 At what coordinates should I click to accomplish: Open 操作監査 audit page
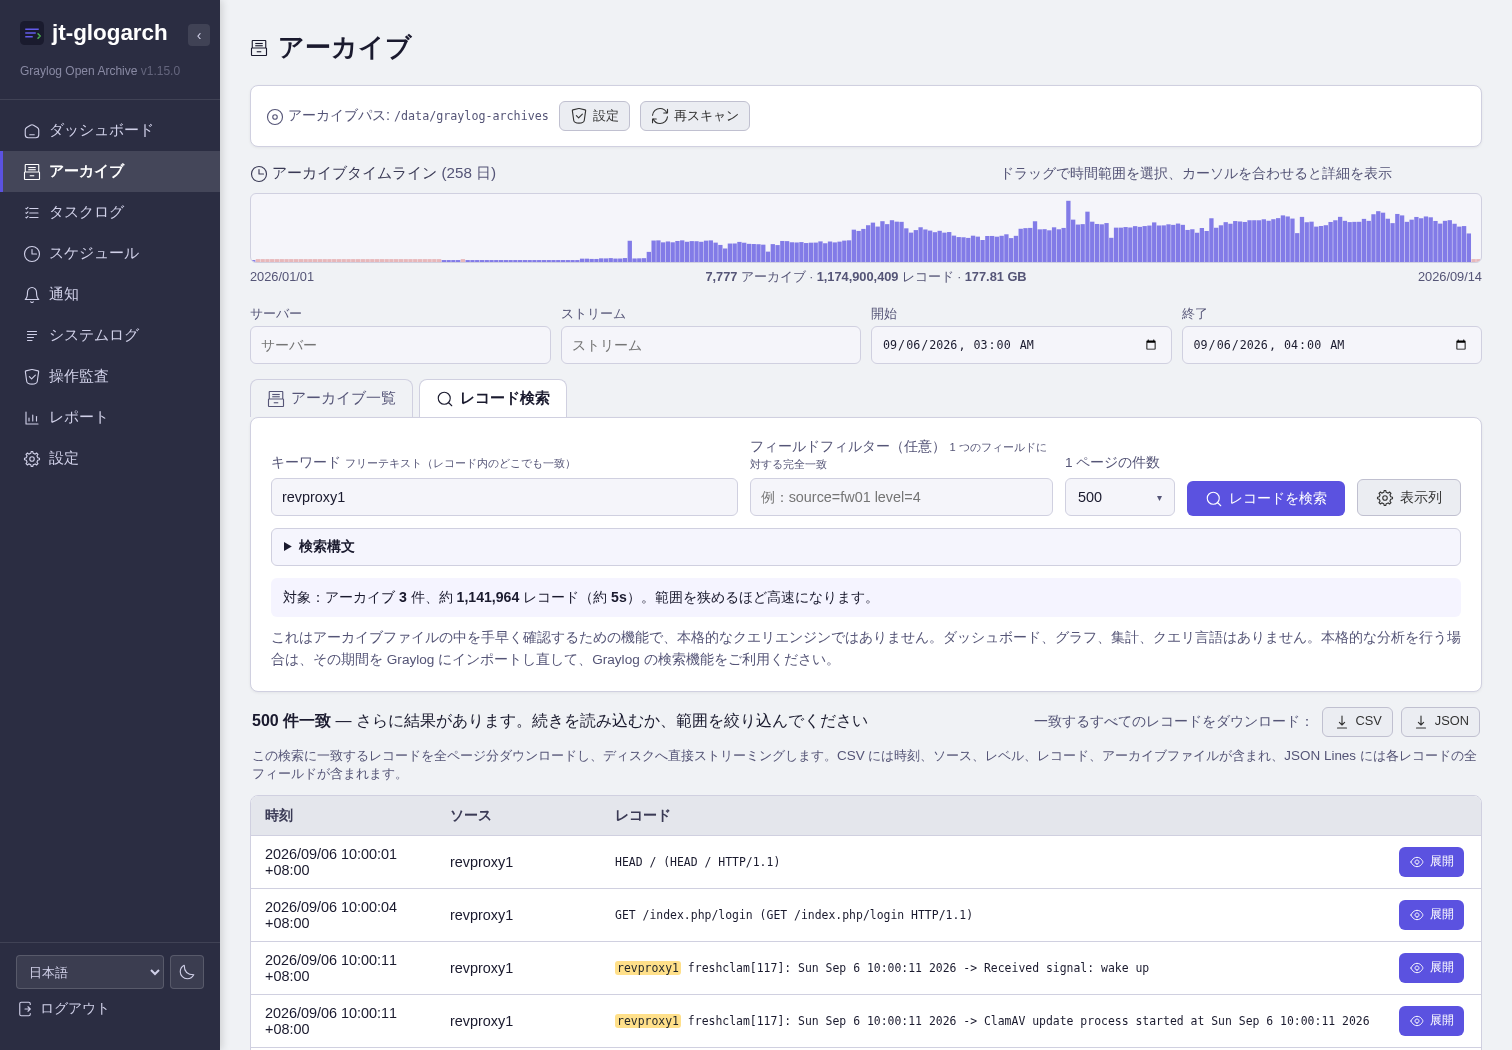click(110, 376)
